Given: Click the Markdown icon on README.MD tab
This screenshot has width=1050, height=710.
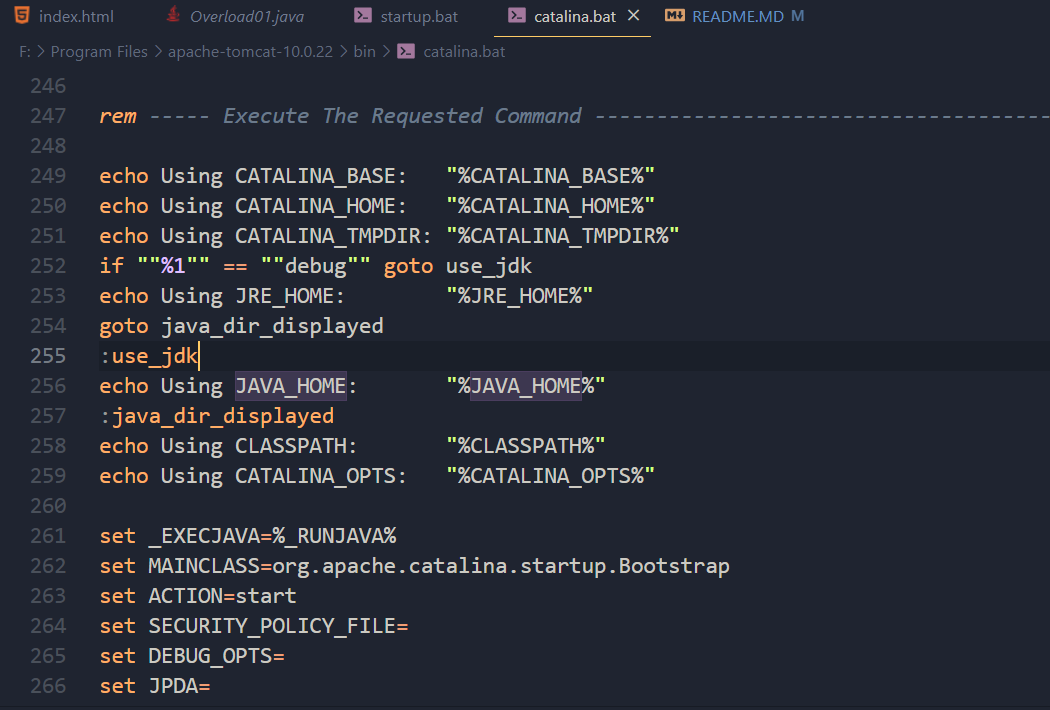Looking at the screenshot, I should [x=675, y=16].
